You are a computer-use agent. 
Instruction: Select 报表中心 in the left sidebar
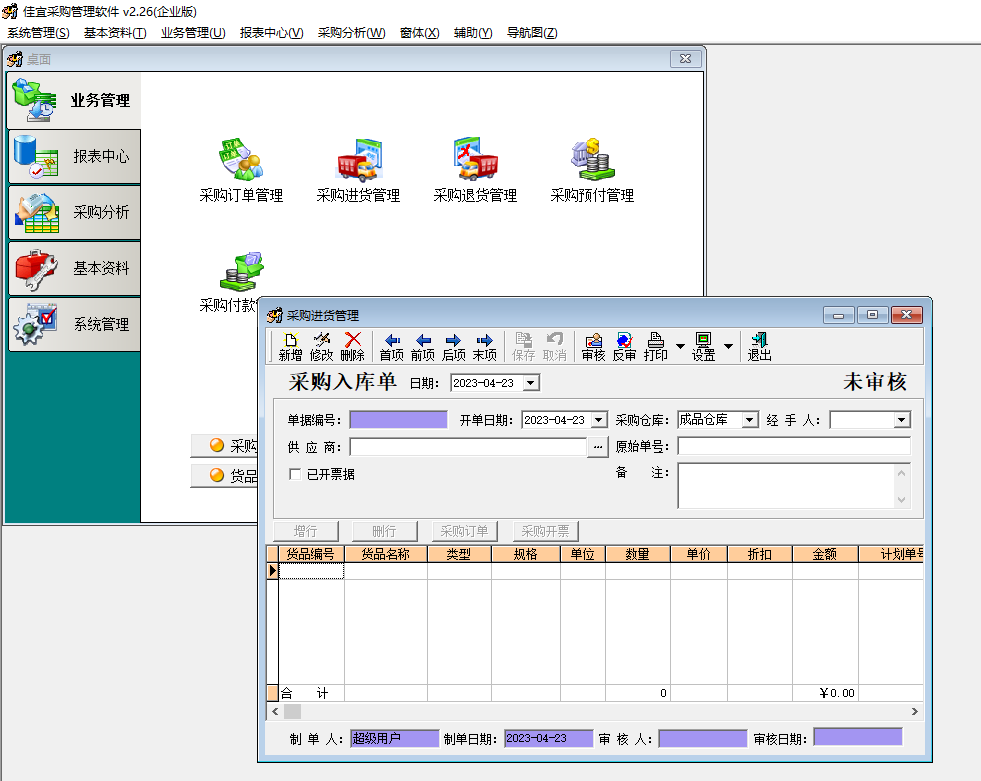74,156
